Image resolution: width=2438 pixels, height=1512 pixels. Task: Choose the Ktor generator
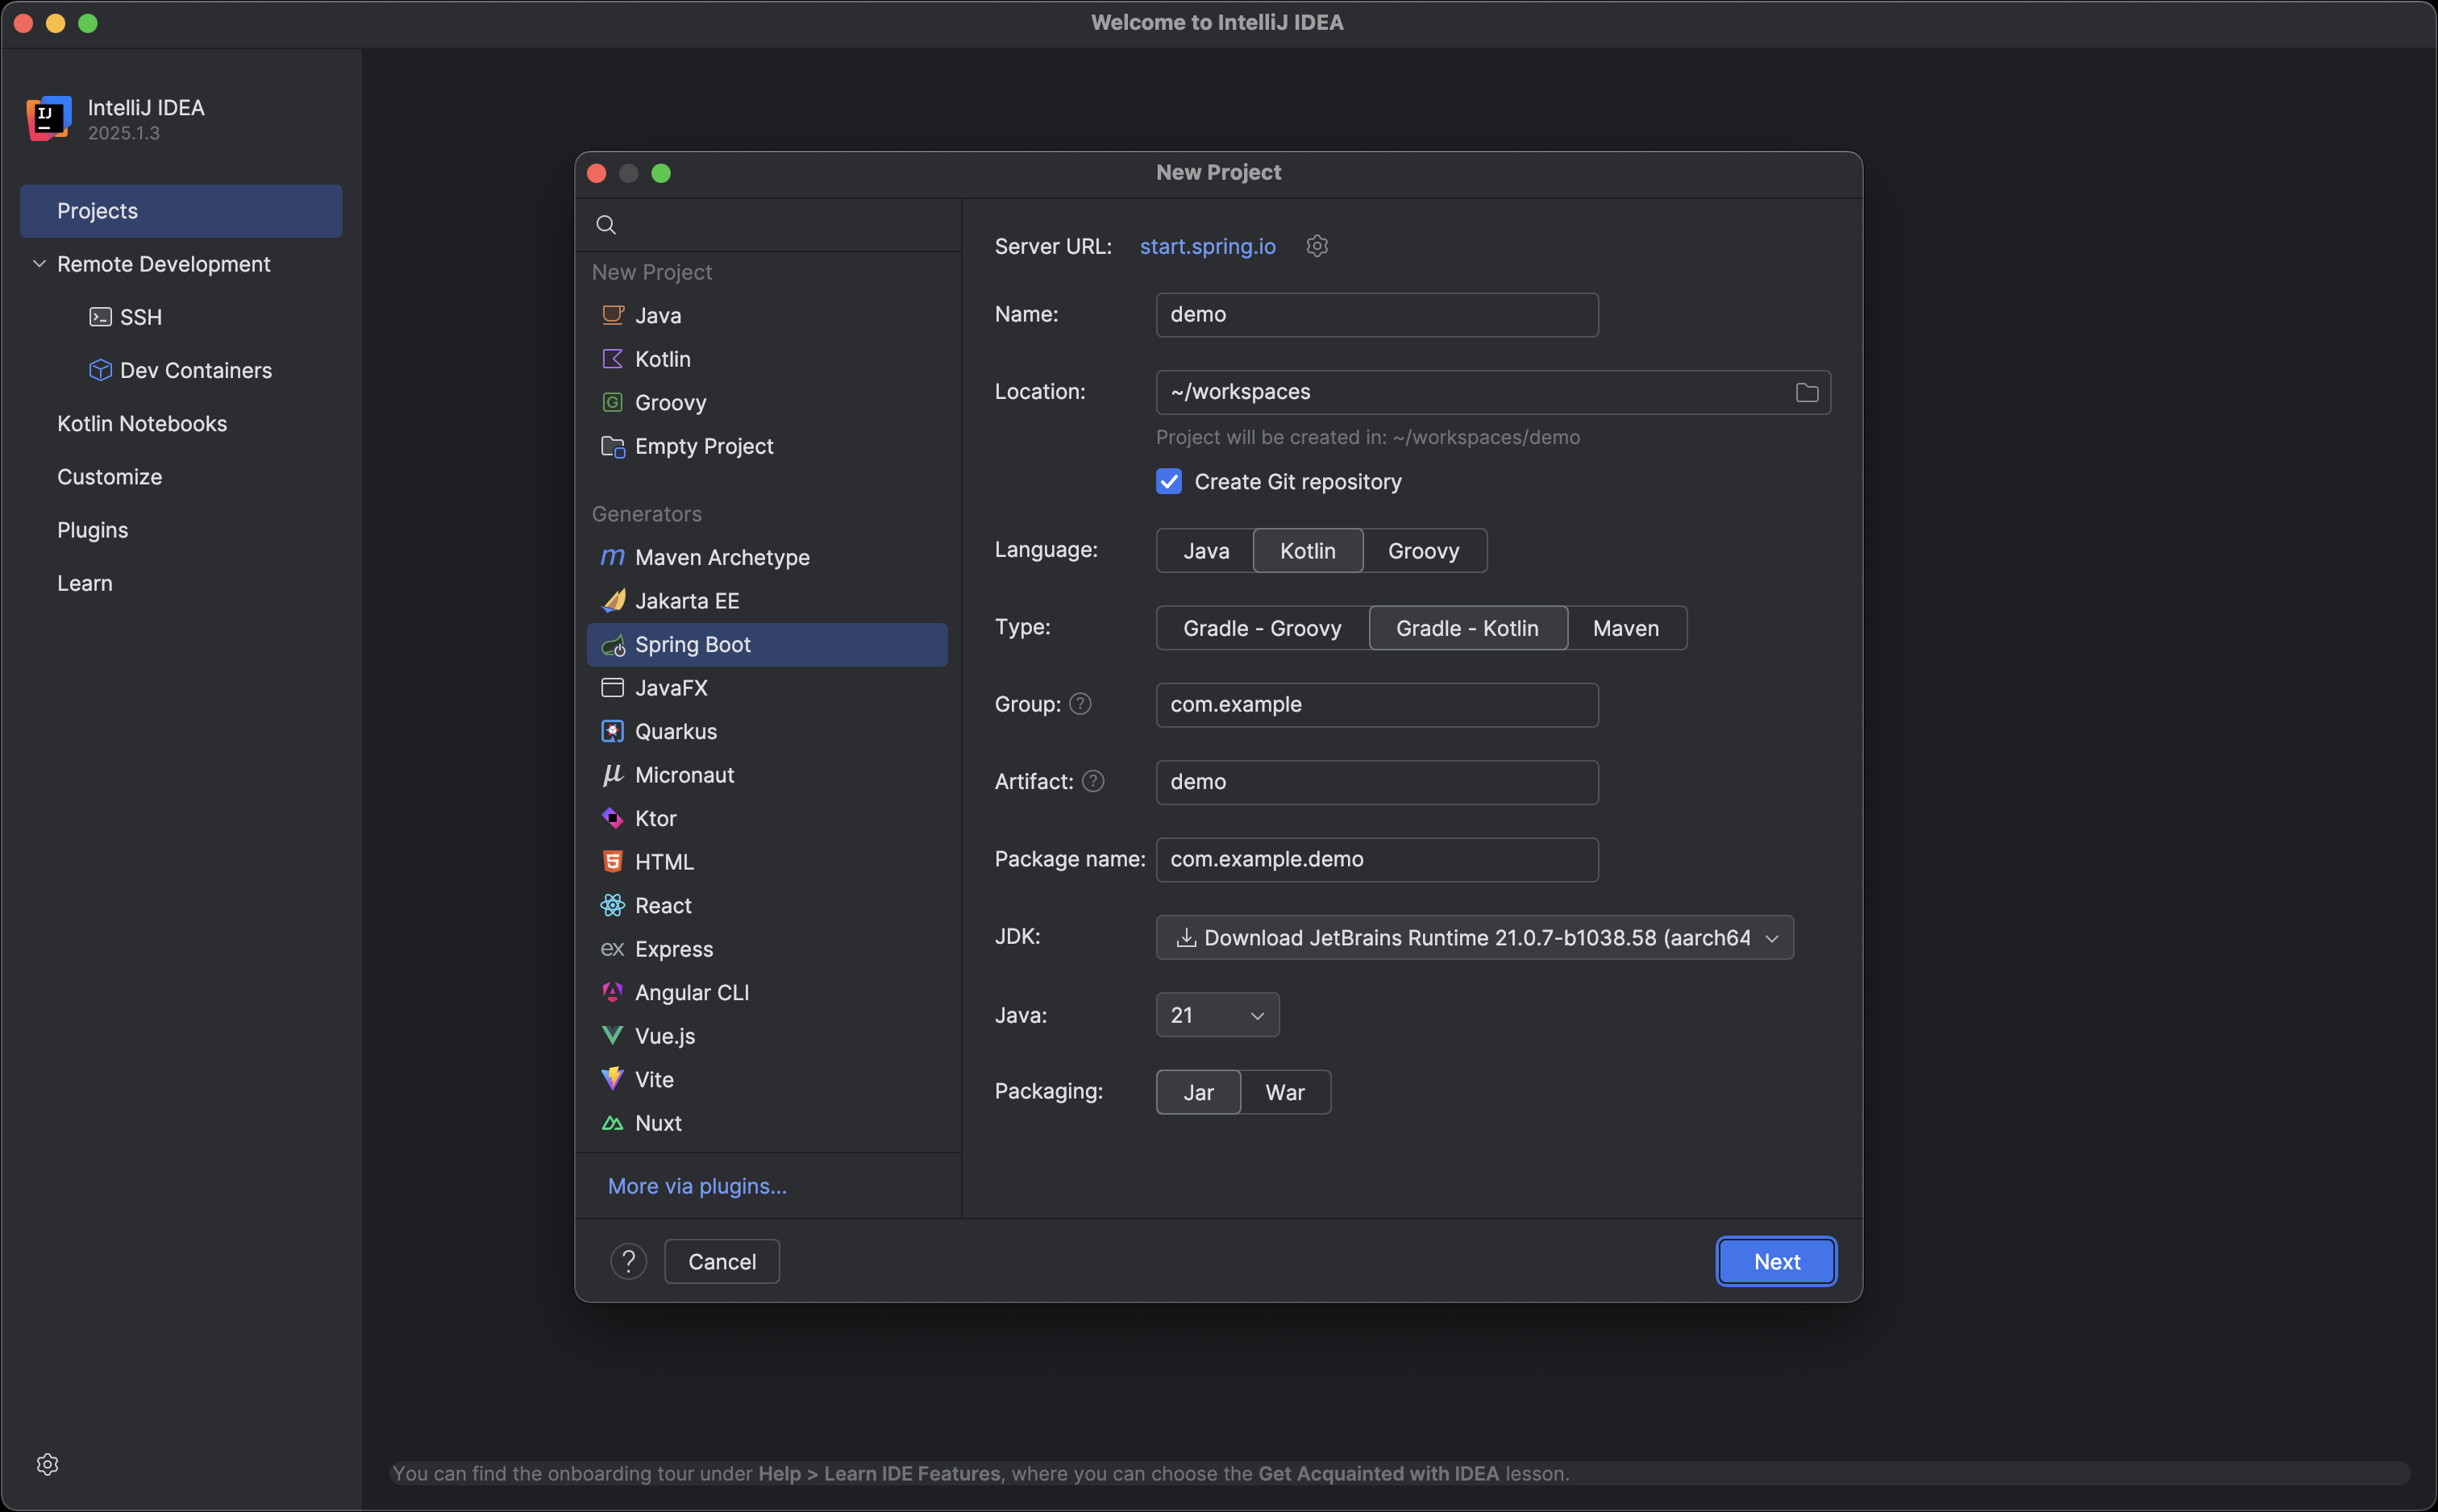tap(655, 818)
